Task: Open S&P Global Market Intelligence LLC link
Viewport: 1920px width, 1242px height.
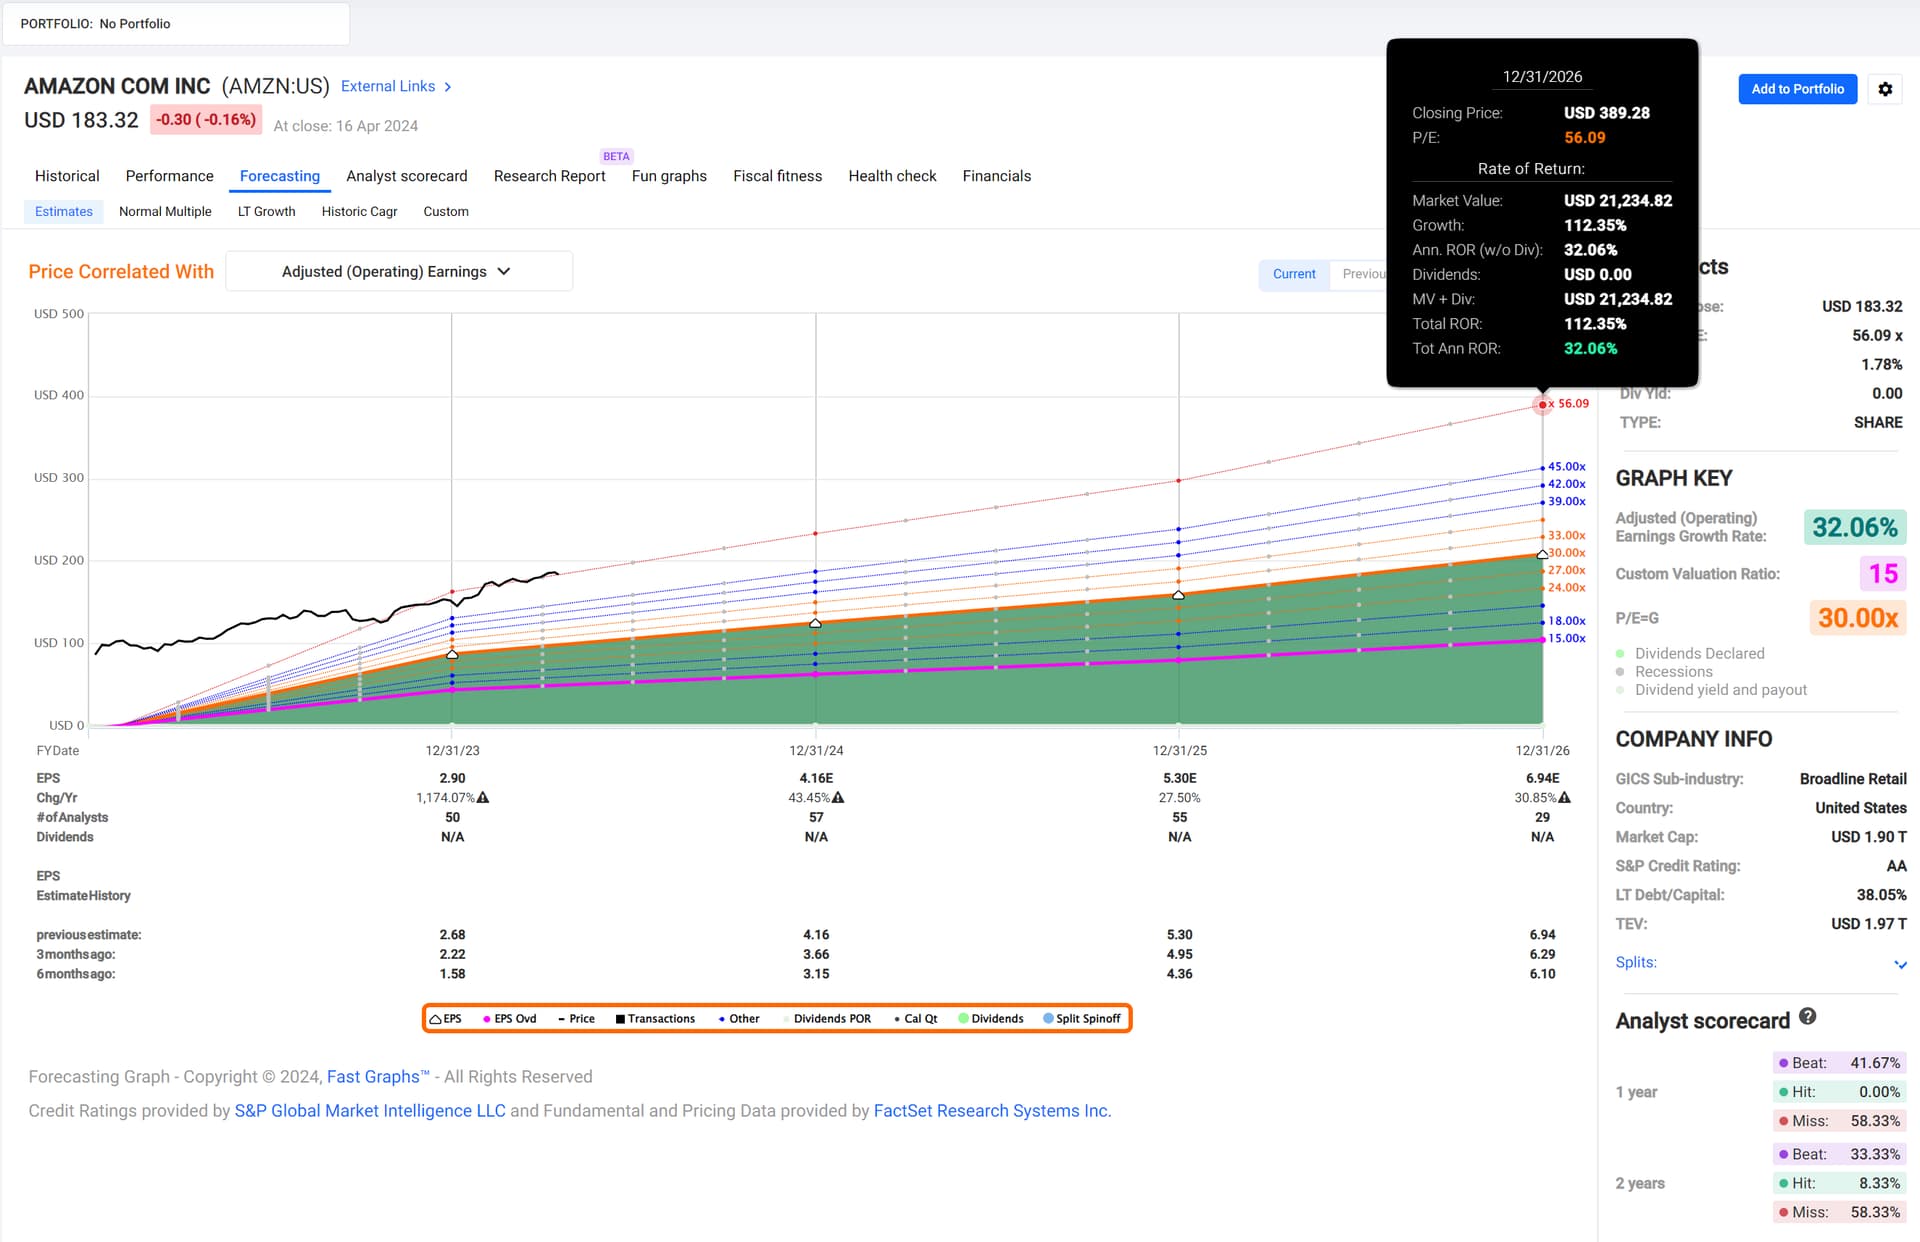Action: [370, 1111]
